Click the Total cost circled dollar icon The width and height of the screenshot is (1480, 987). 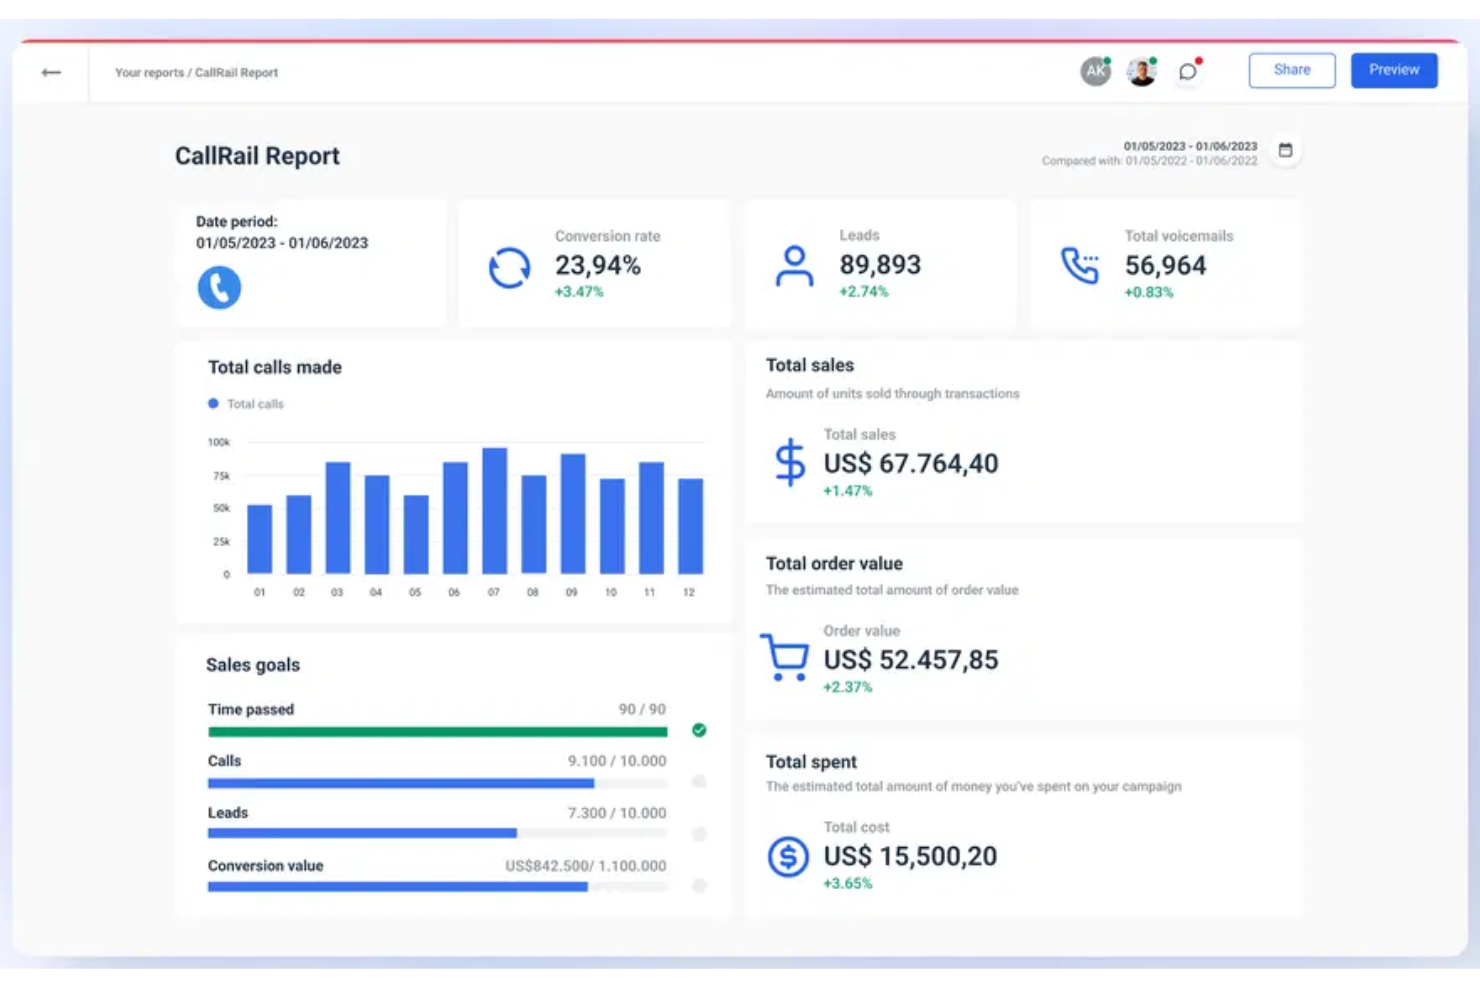[x=788, y=857]
